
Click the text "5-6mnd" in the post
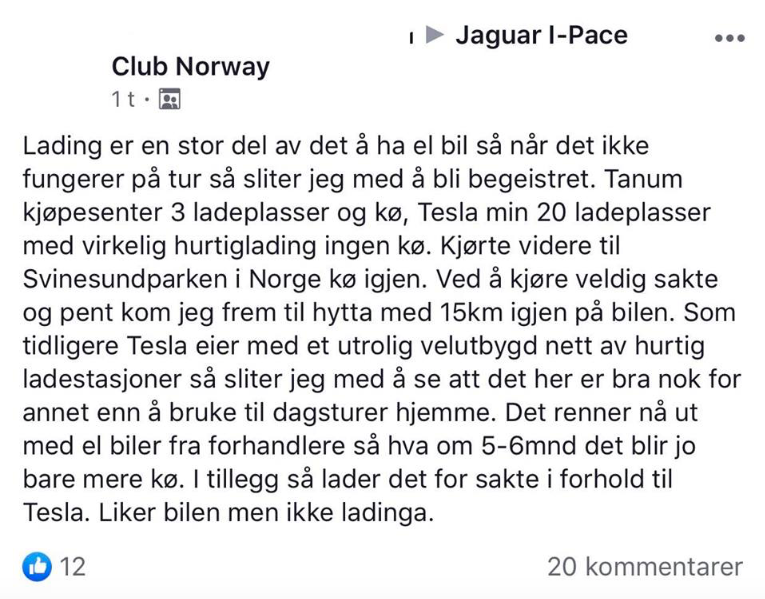[528, 446]
